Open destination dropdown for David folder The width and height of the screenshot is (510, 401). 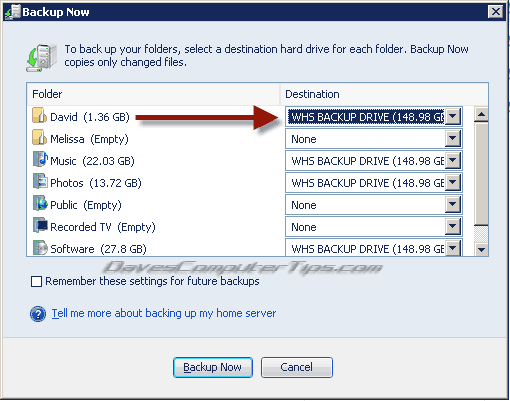coord(453,117)
